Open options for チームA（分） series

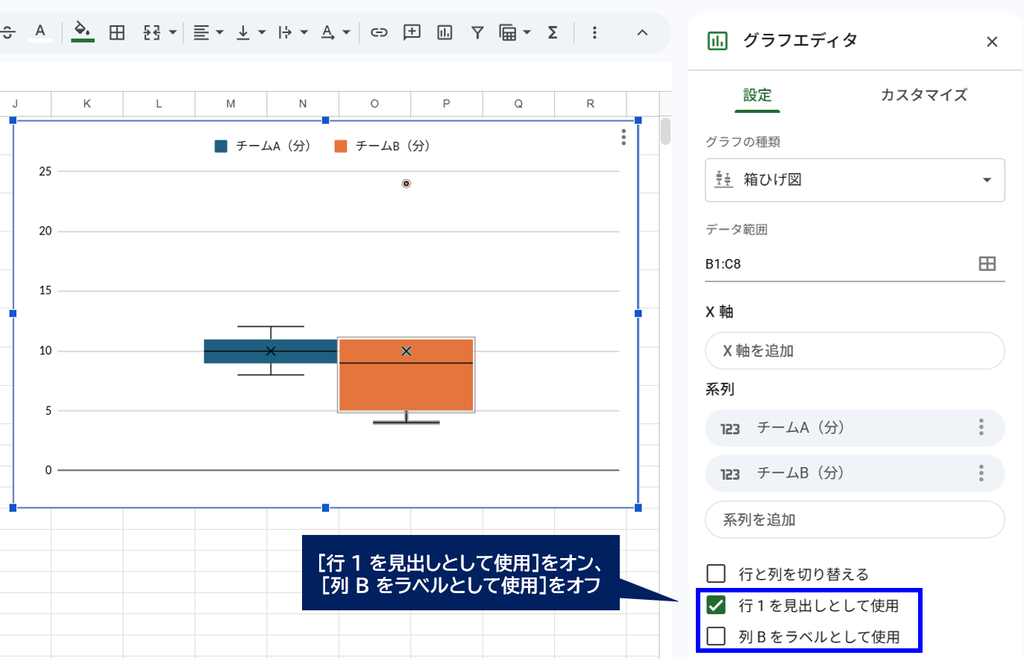[981, 427]
